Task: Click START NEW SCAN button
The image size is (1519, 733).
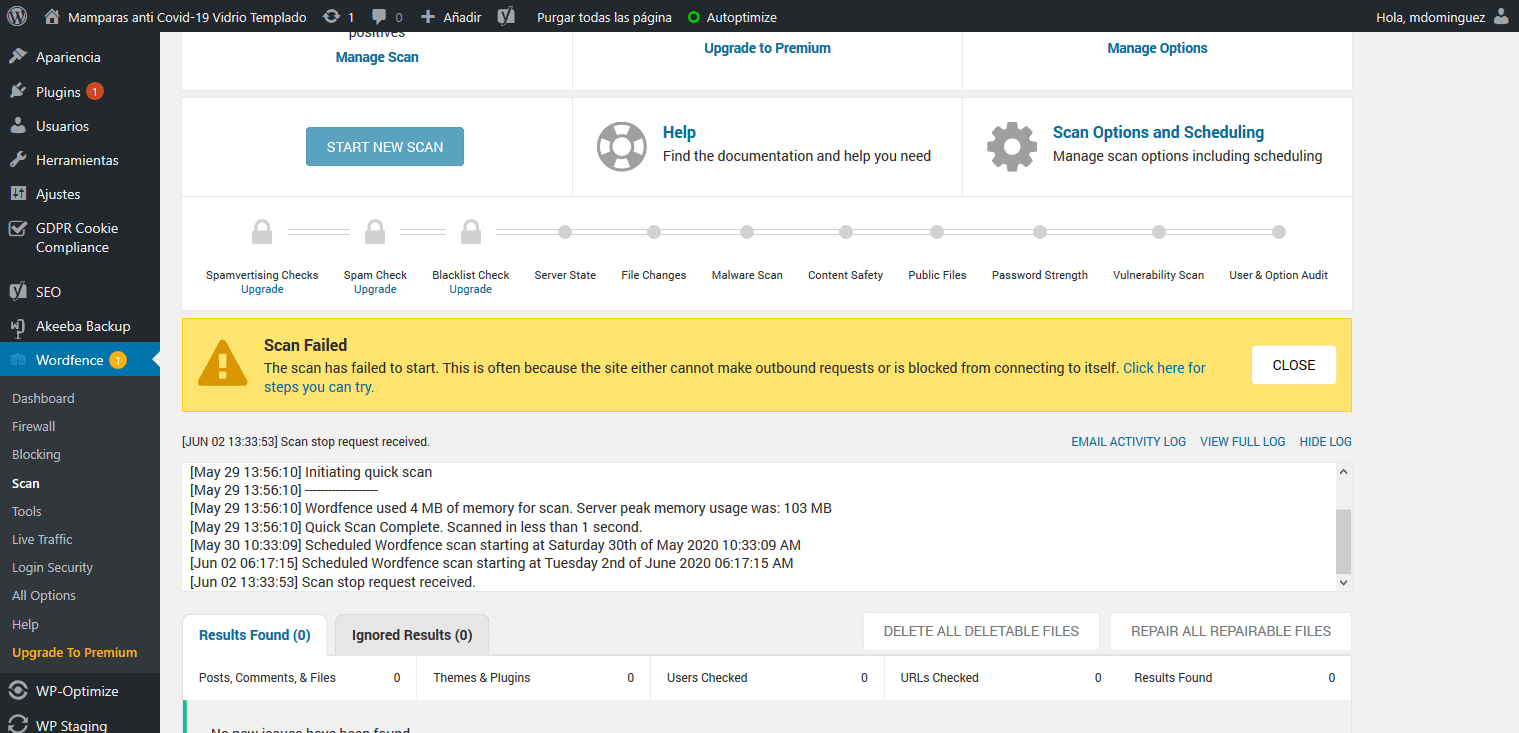Action: (385, 147)
